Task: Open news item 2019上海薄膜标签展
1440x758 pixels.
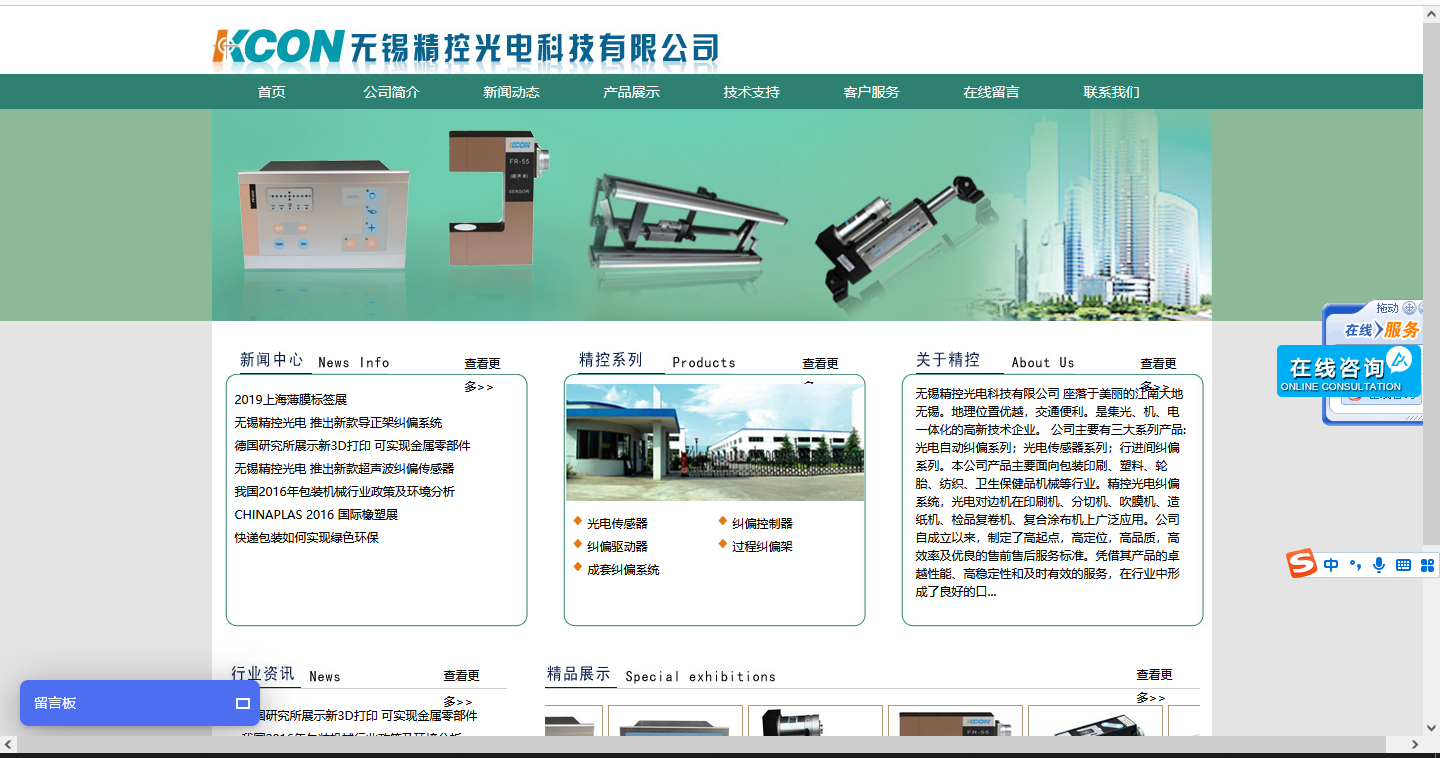Action: click(x=290, y=400)
